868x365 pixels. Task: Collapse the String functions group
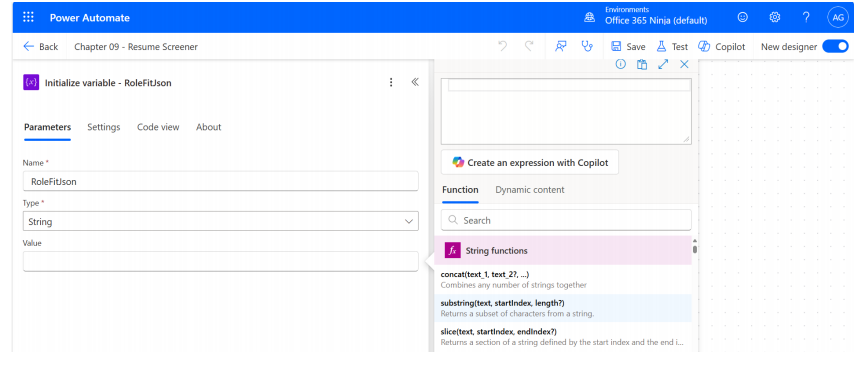563,250
